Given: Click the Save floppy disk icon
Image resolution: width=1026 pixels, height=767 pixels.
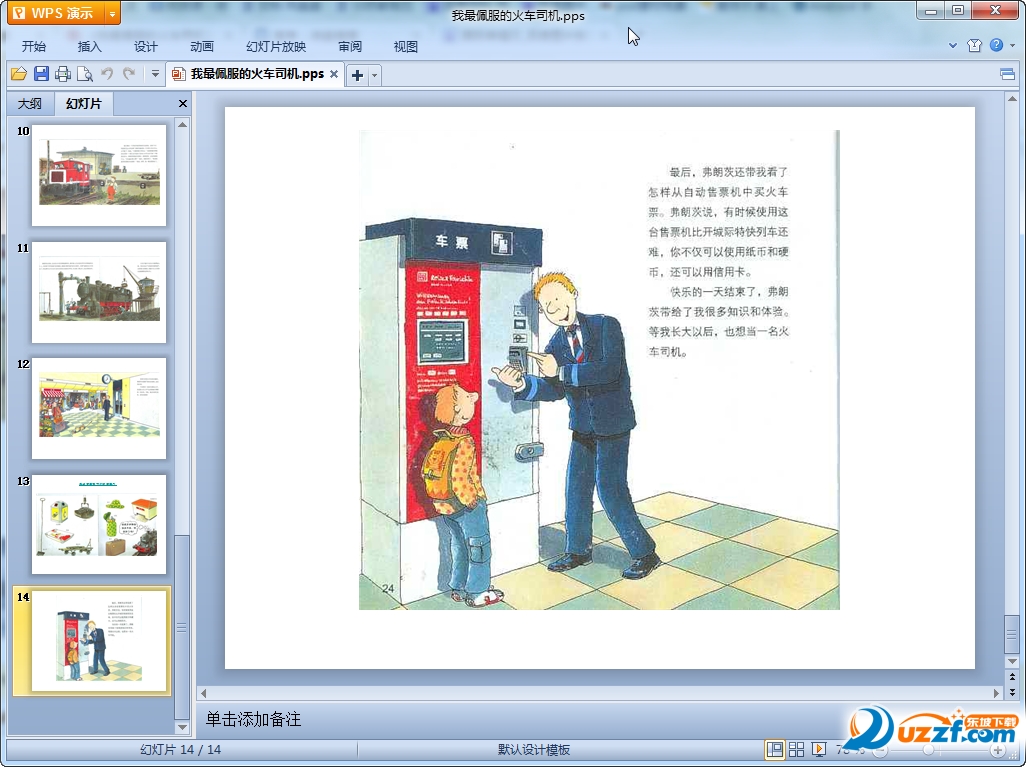Looking at the screenshot, I should [x=41, y=74].
